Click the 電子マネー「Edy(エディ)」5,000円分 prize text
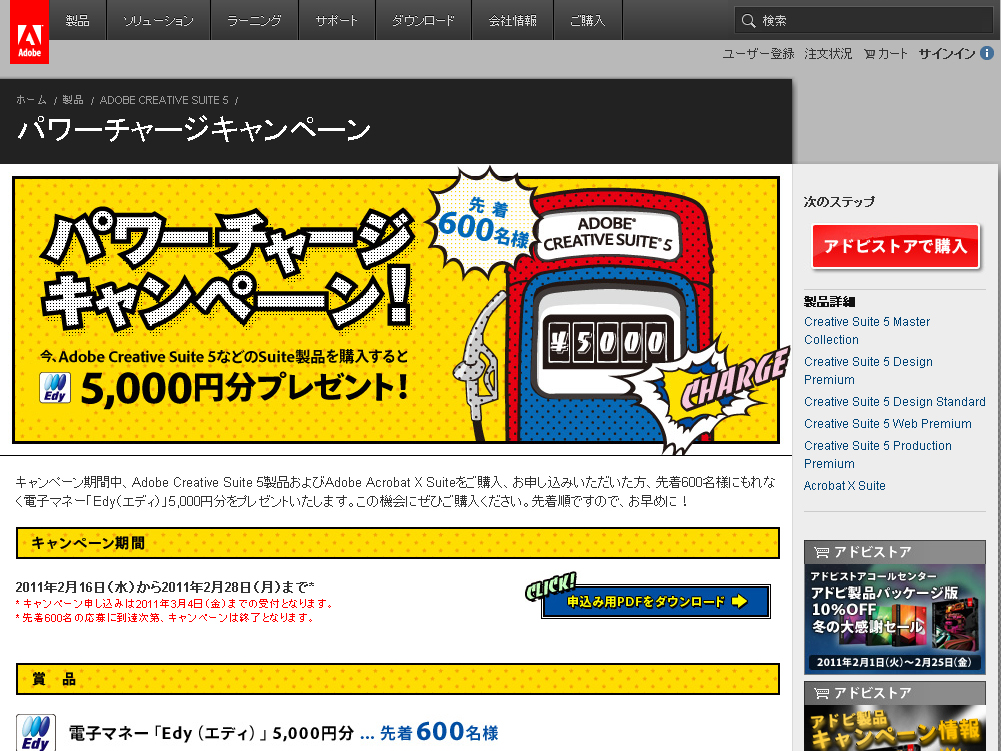 (x=211, y=733)
